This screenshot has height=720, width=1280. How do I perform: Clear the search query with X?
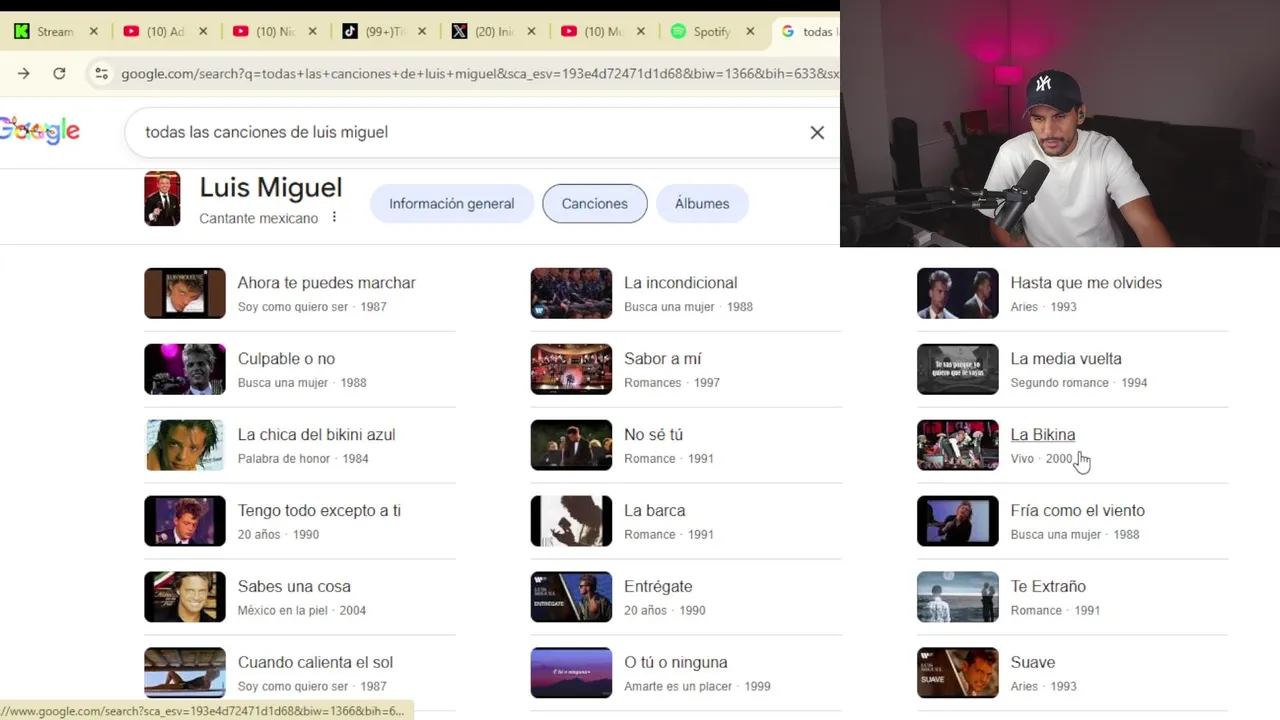point(817,132)
